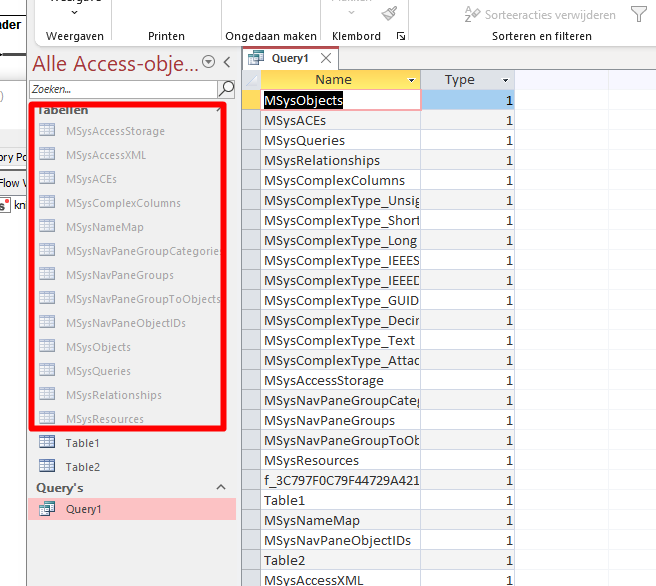Image resolution: width=656 pixels, height=586 pixels.
Task: Click the Name column header
Action: [340, 79]
